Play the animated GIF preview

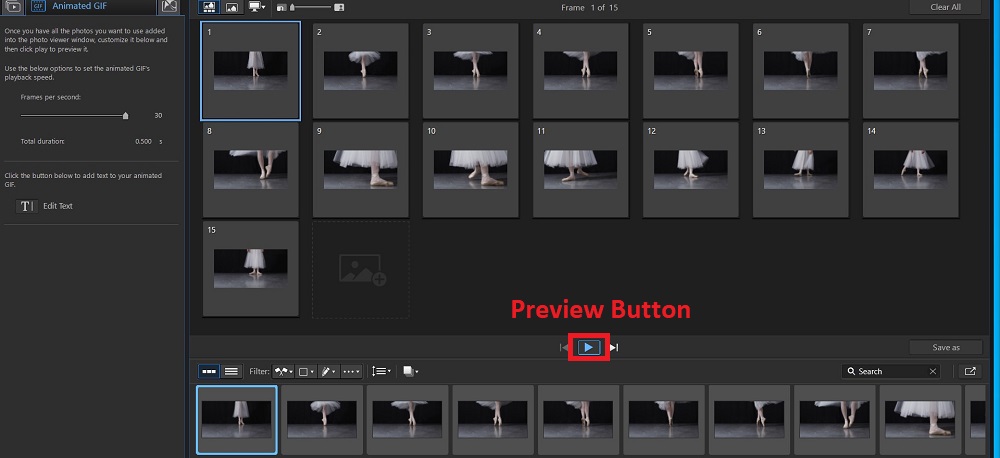pyautogui.click(x=589, y=347)
